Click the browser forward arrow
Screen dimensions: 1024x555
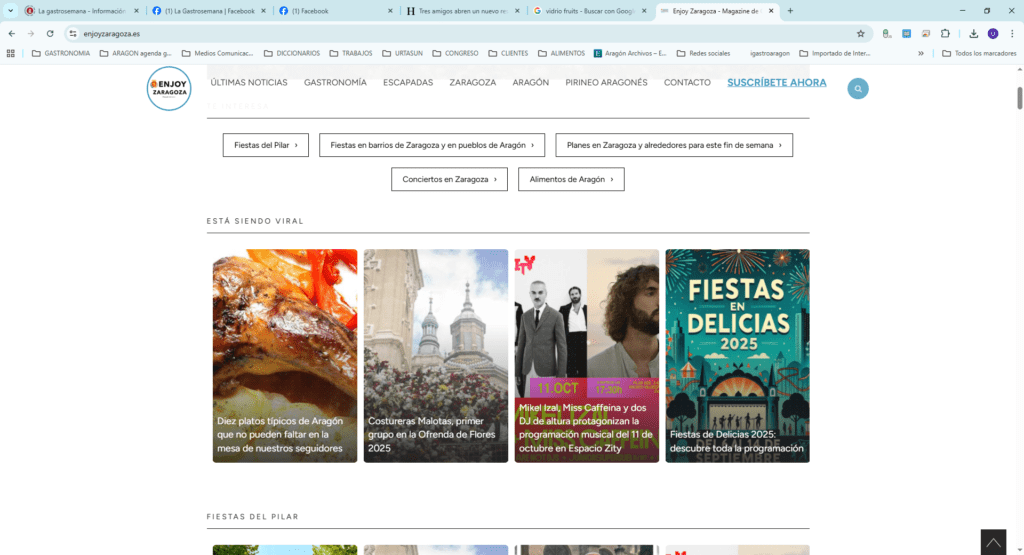coord(31,33)
